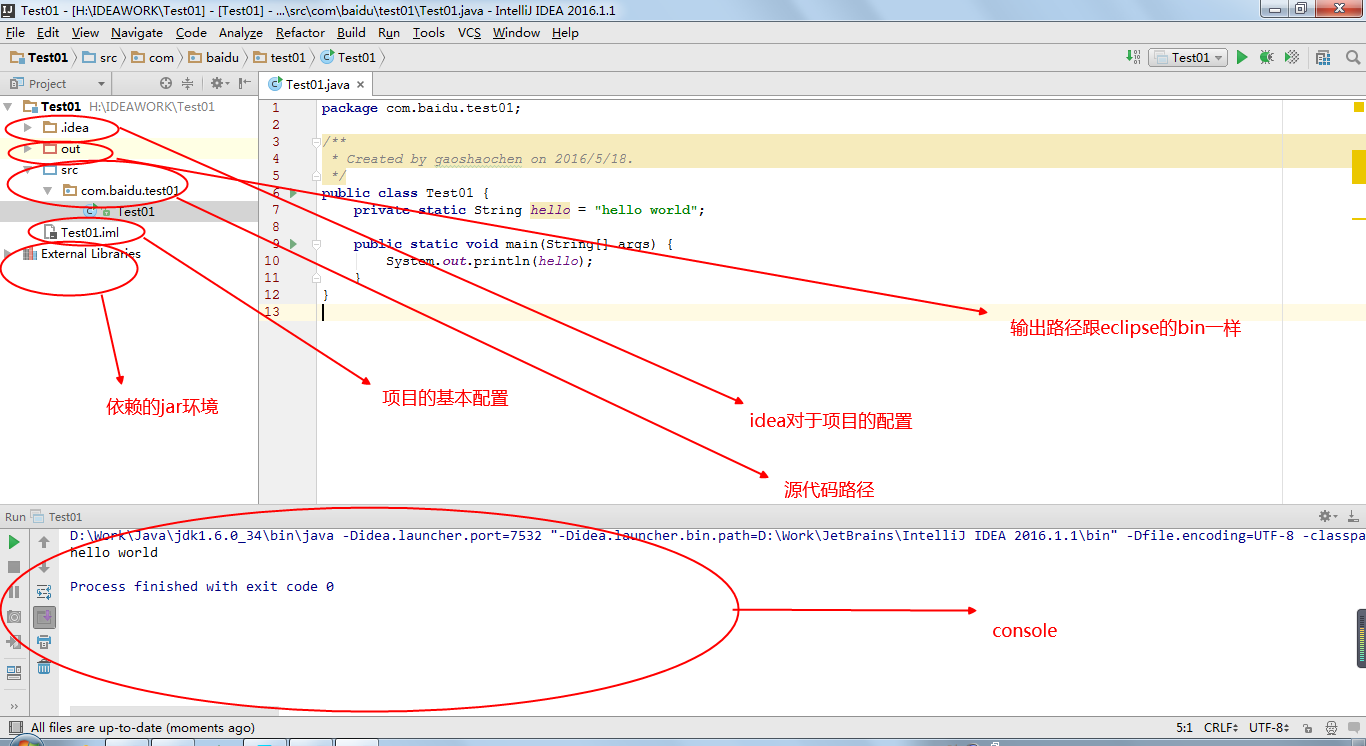This screenshot has width=1366, height=746.
Task: Run Test01 with the toolbar's green Run button
Action: [1242, 57]
